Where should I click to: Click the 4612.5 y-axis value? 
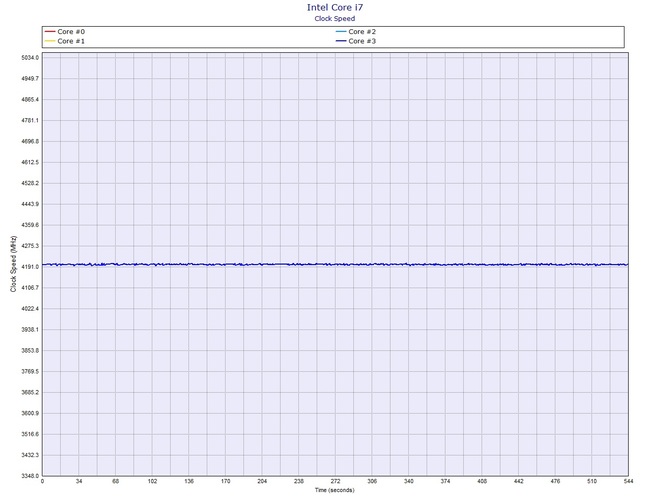[30, 162]
